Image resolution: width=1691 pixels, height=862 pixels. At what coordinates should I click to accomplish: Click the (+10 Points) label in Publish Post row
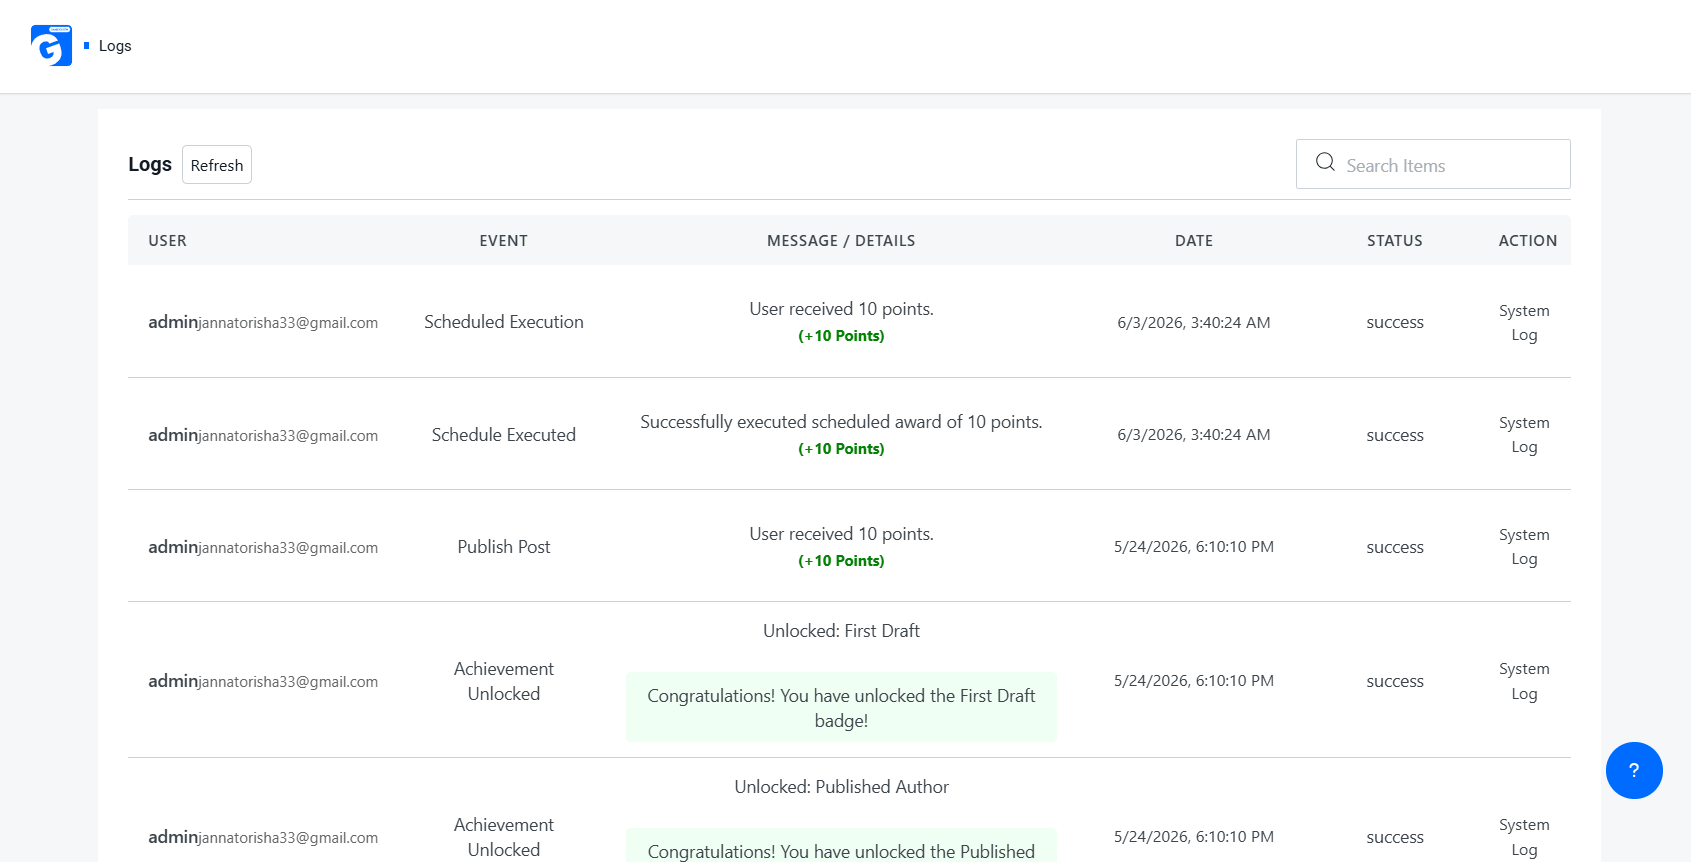pyautogui.click(x=841, y=561)
